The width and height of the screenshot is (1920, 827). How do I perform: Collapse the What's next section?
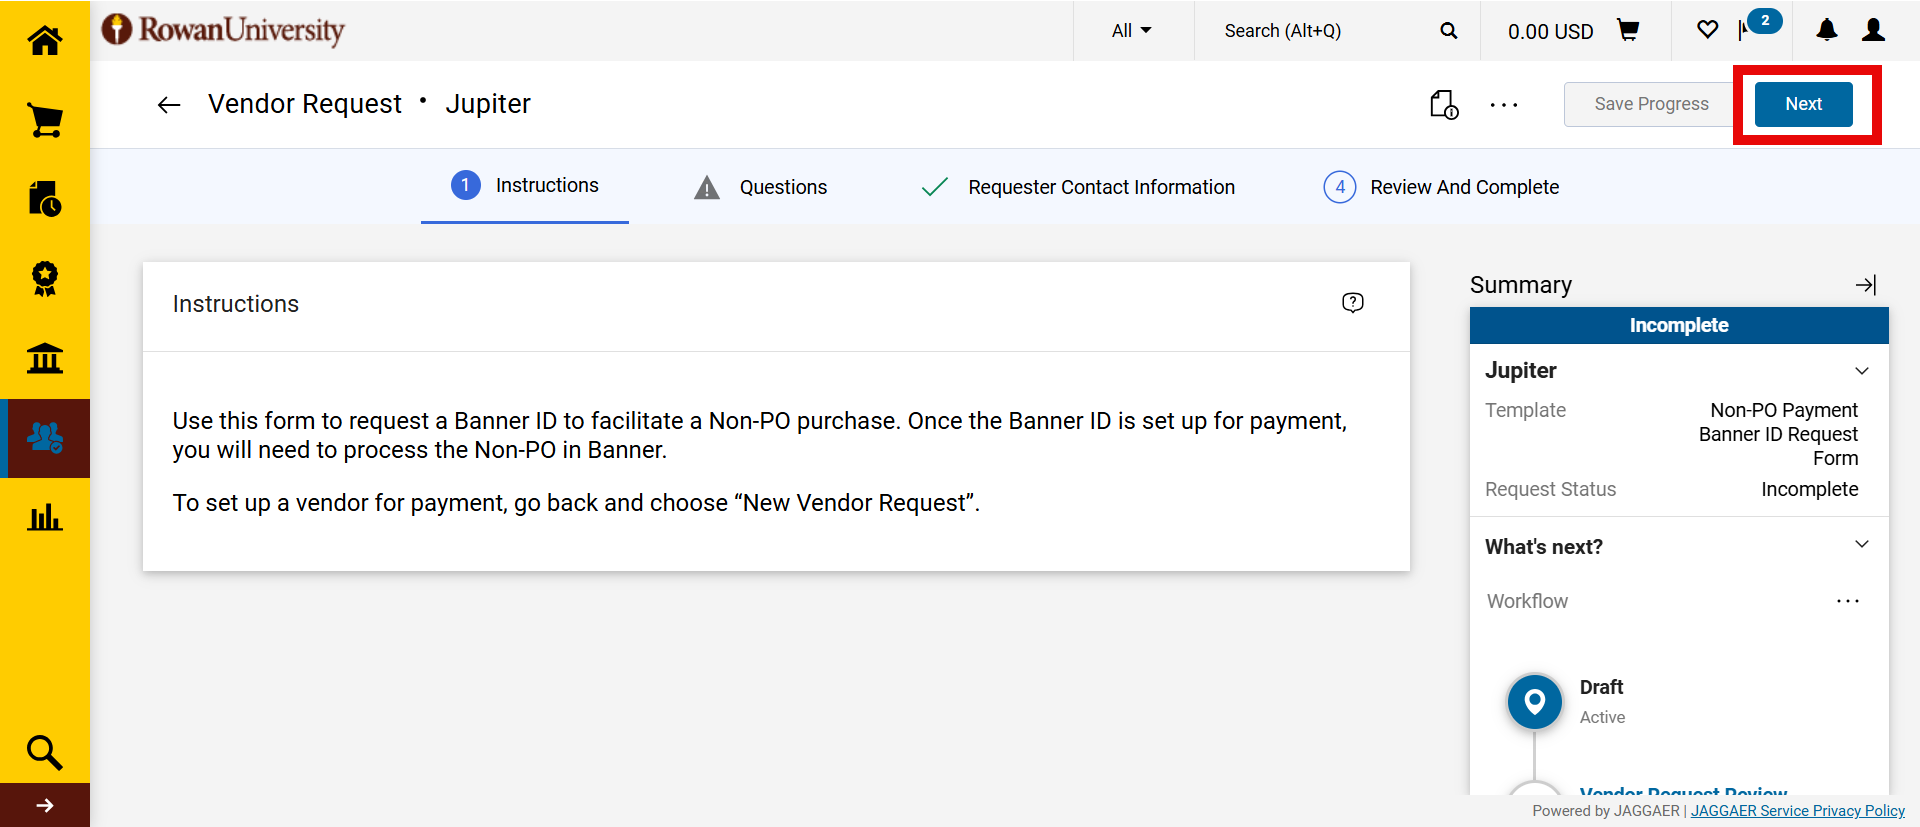tap(1862, 544)
